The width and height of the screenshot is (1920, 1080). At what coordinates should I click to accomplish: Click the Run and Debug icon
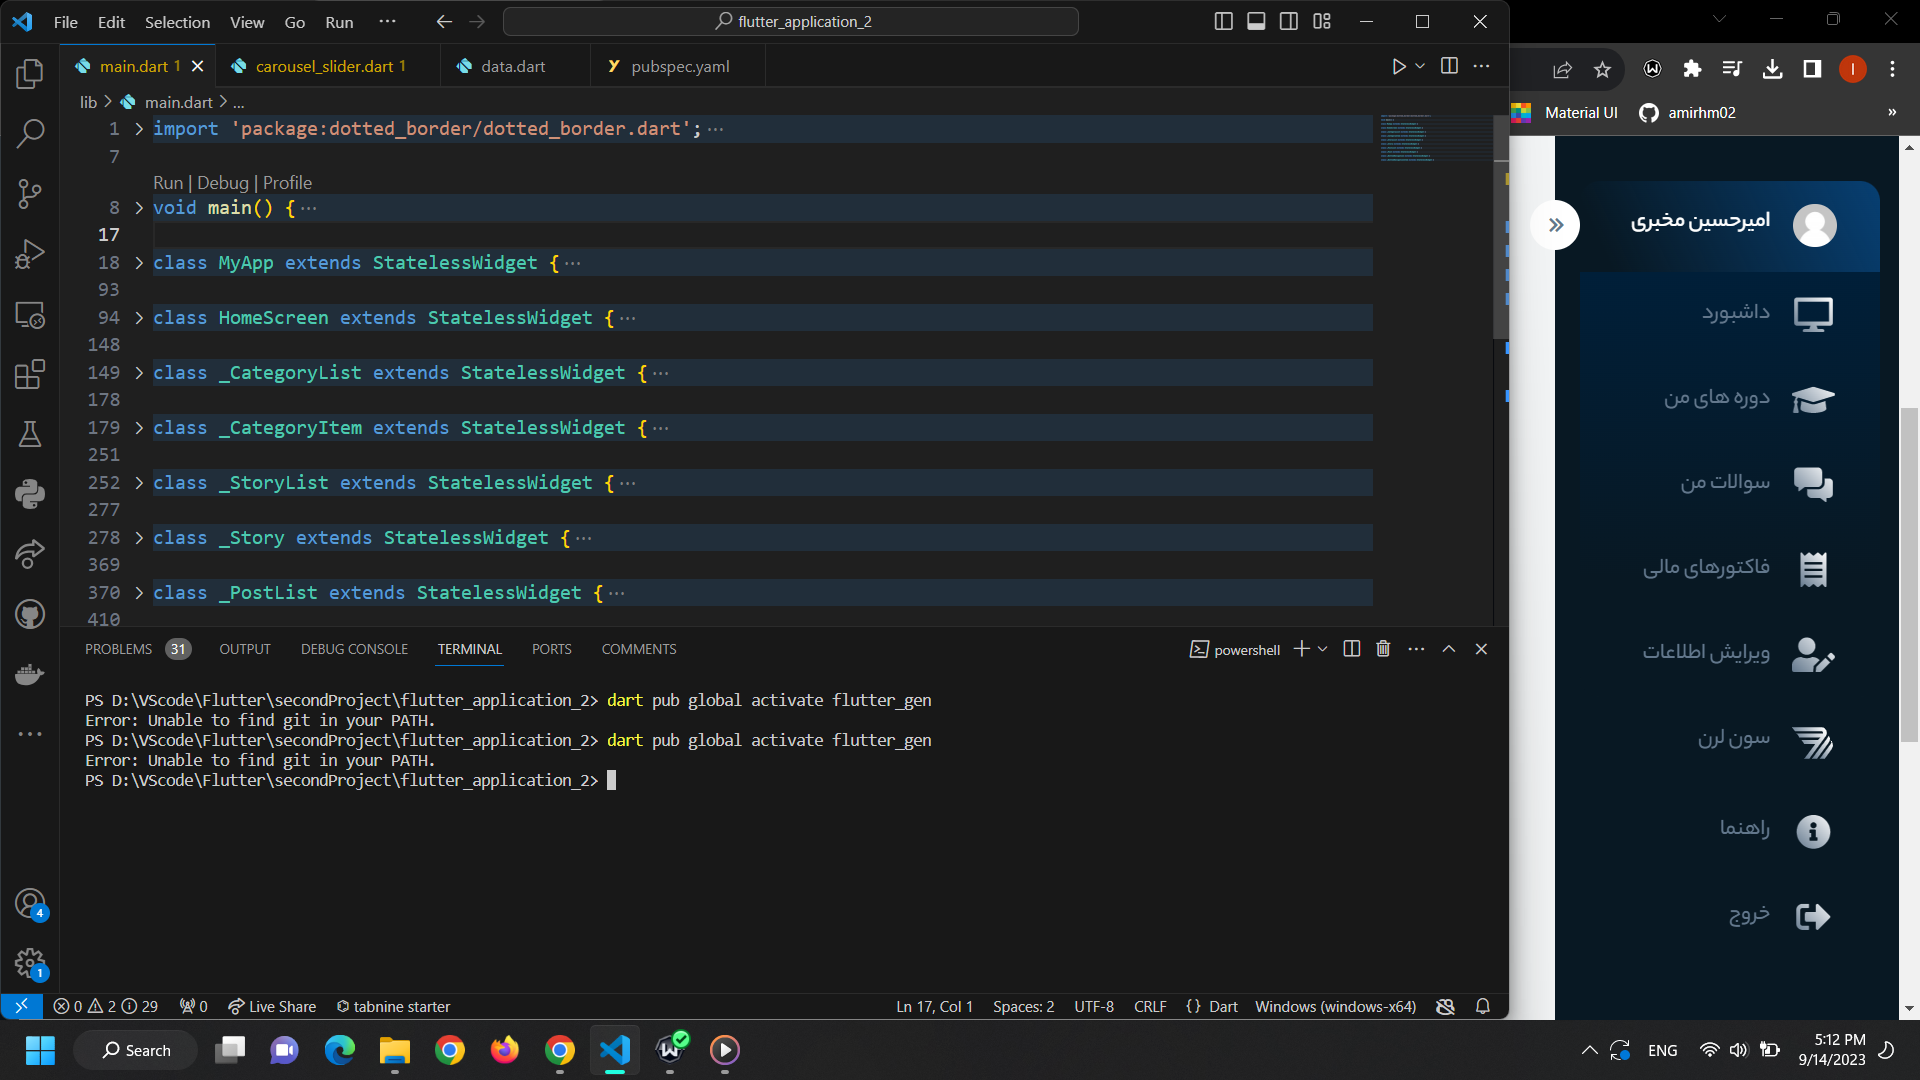point(29,253)
